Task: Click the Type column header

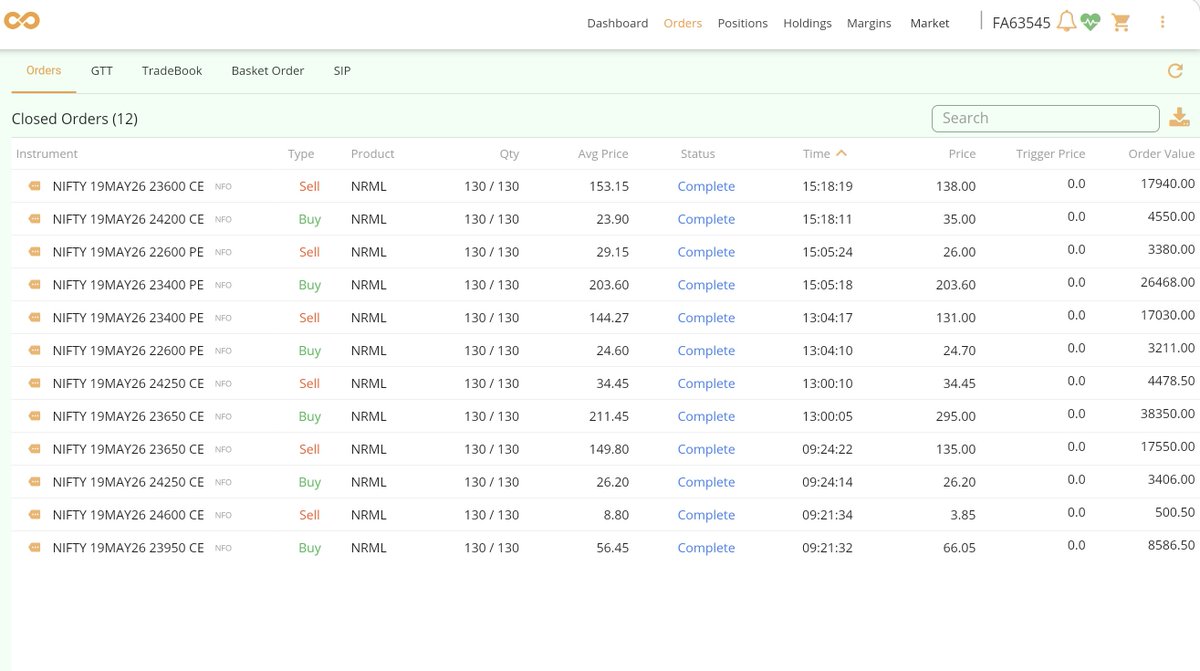Action: click(x=301, y=154)
